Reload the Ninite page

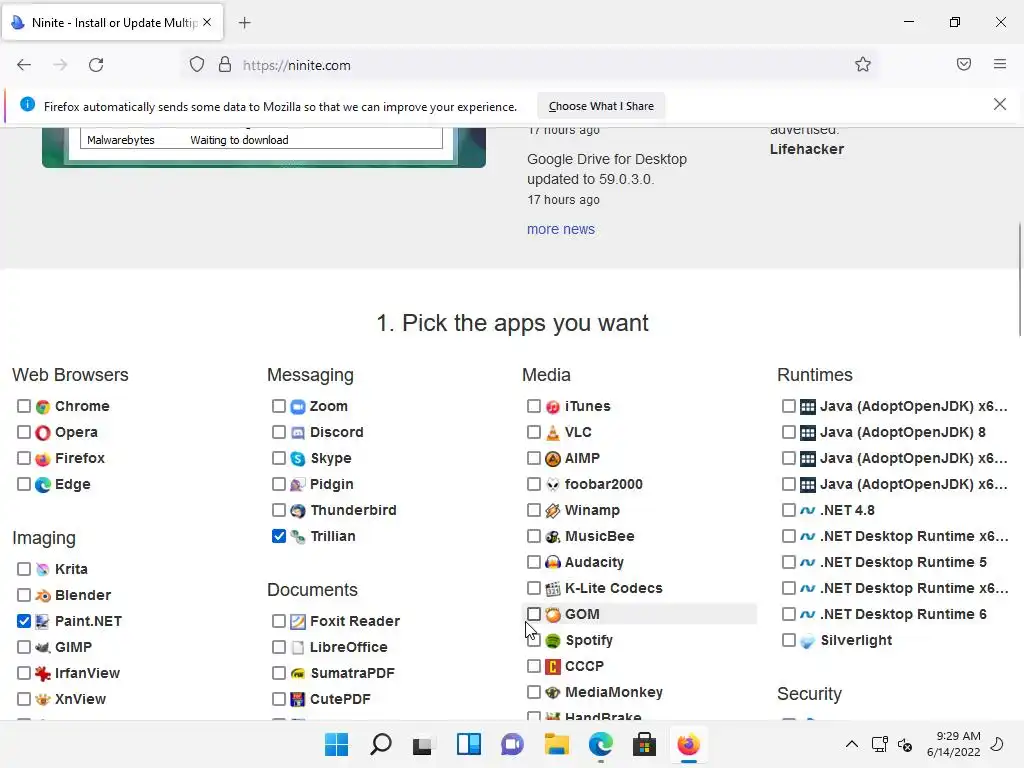click(x=96, y=65)
